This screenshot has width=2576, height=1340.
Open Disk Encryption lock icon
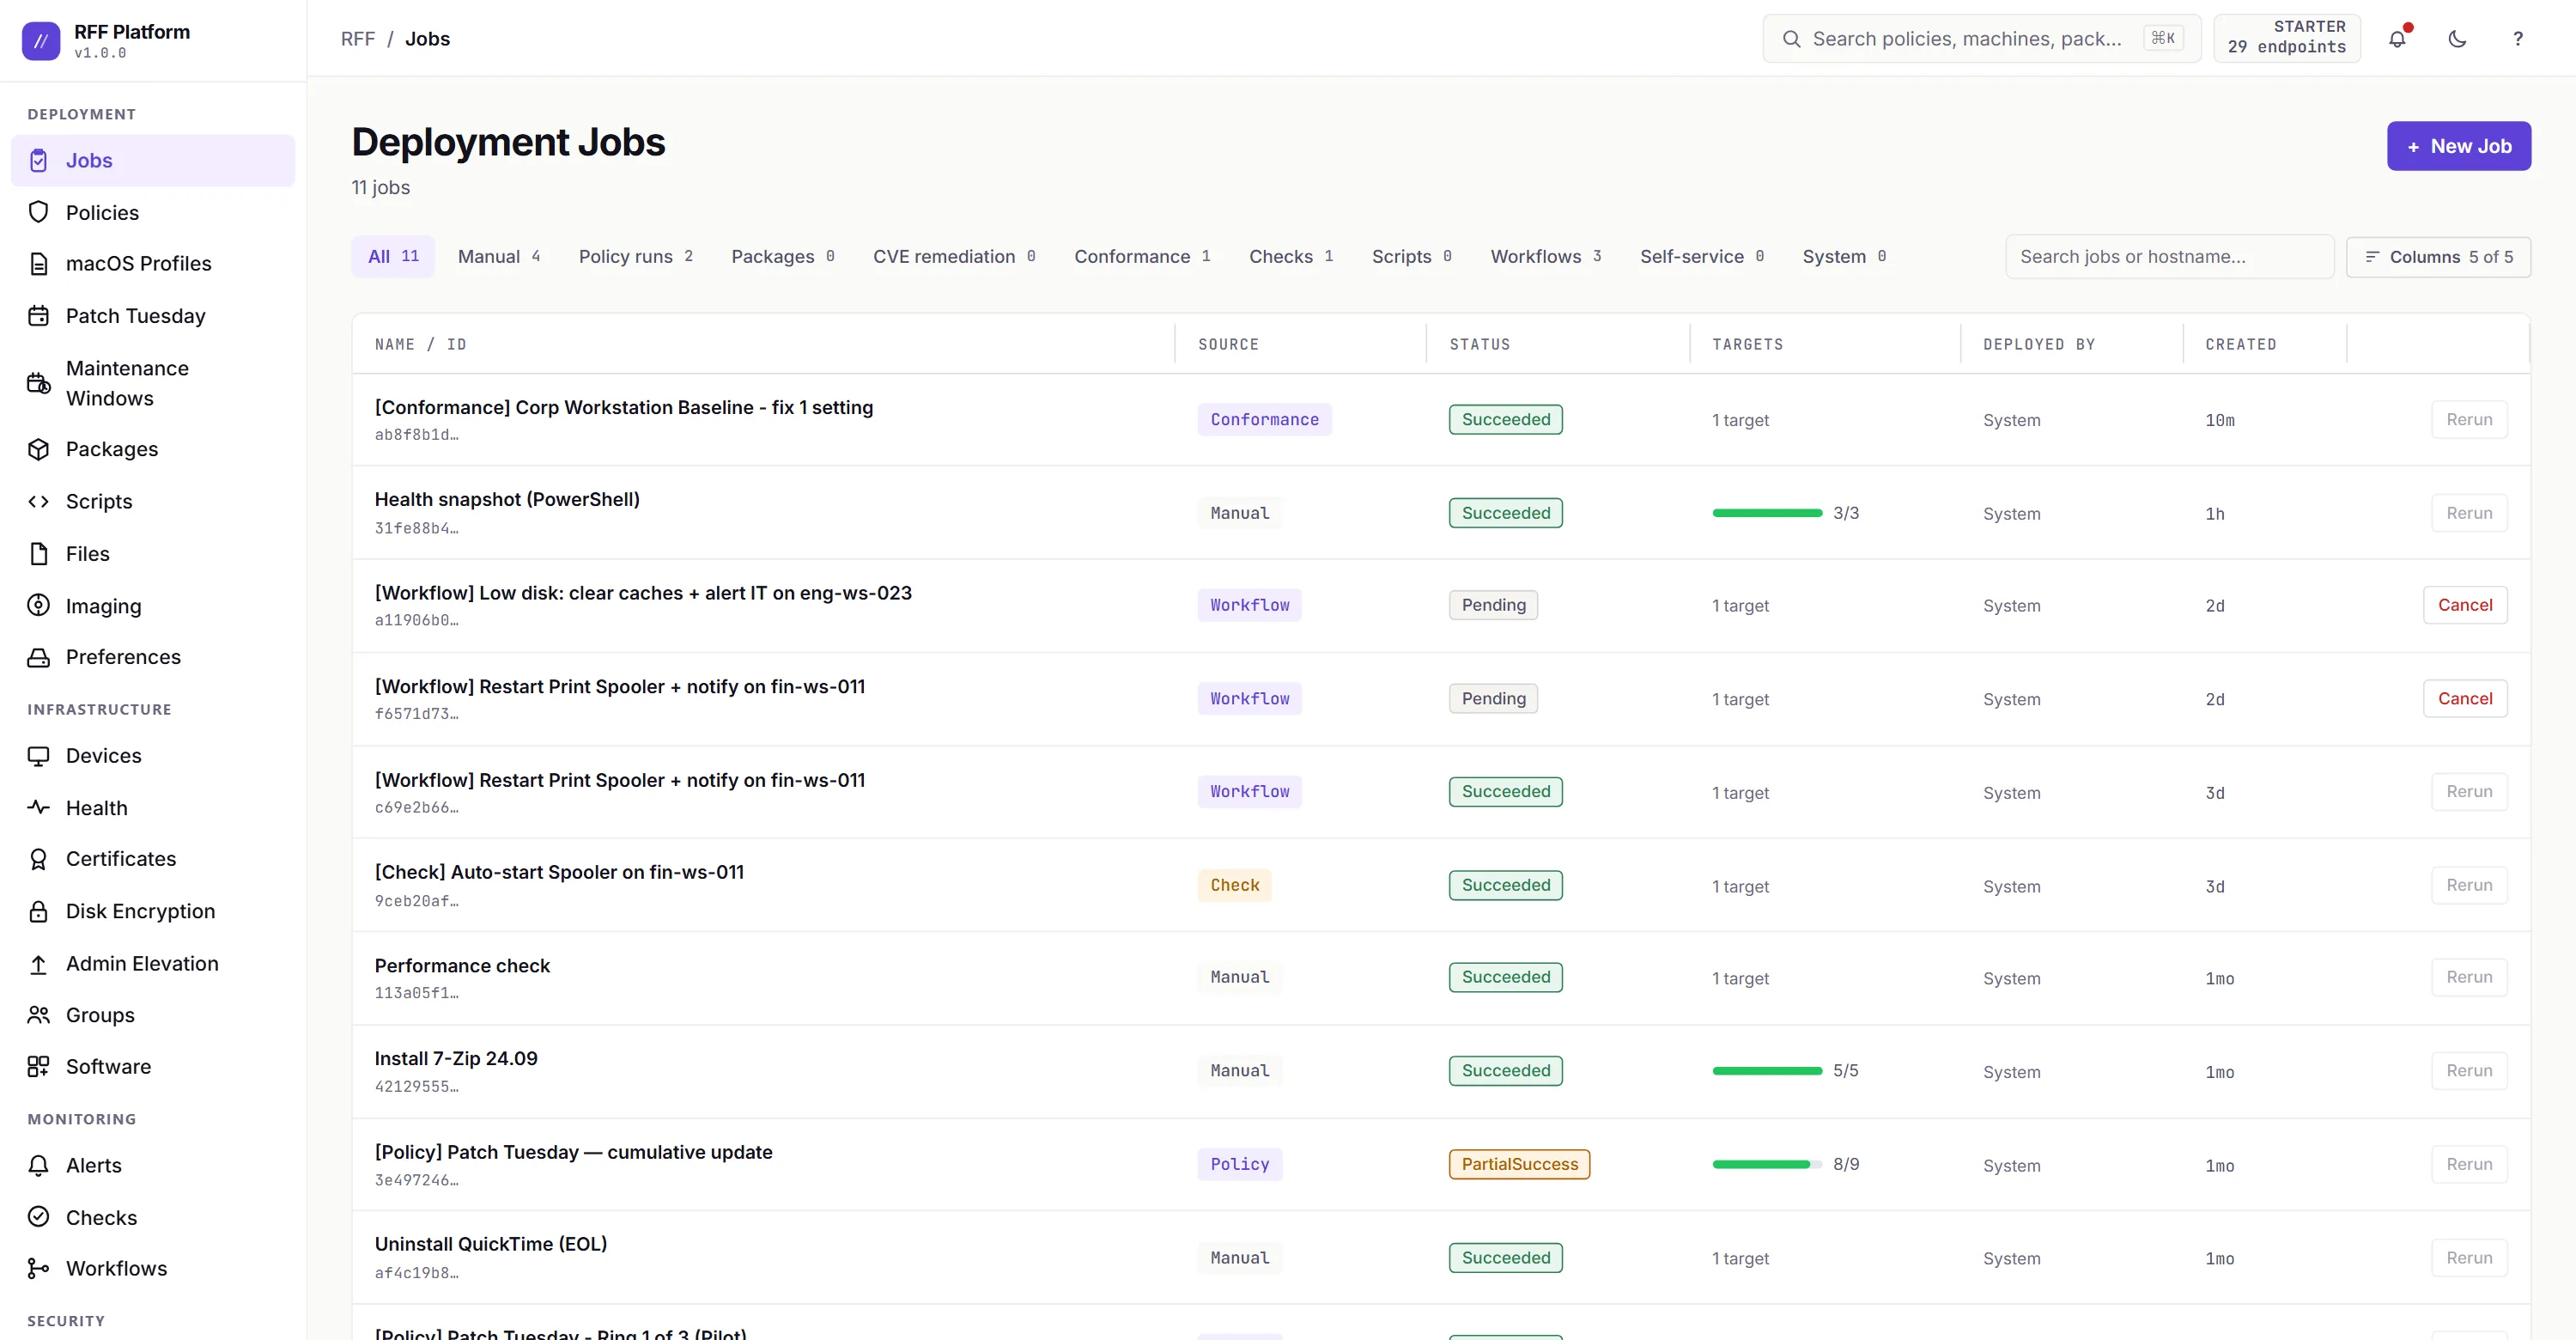point(38,911)
